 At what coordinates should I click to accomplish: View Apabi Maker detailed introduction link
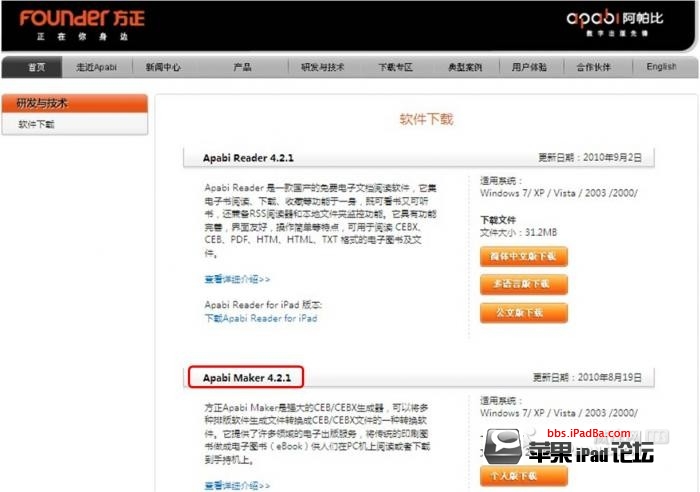click(x=237, y=485)
